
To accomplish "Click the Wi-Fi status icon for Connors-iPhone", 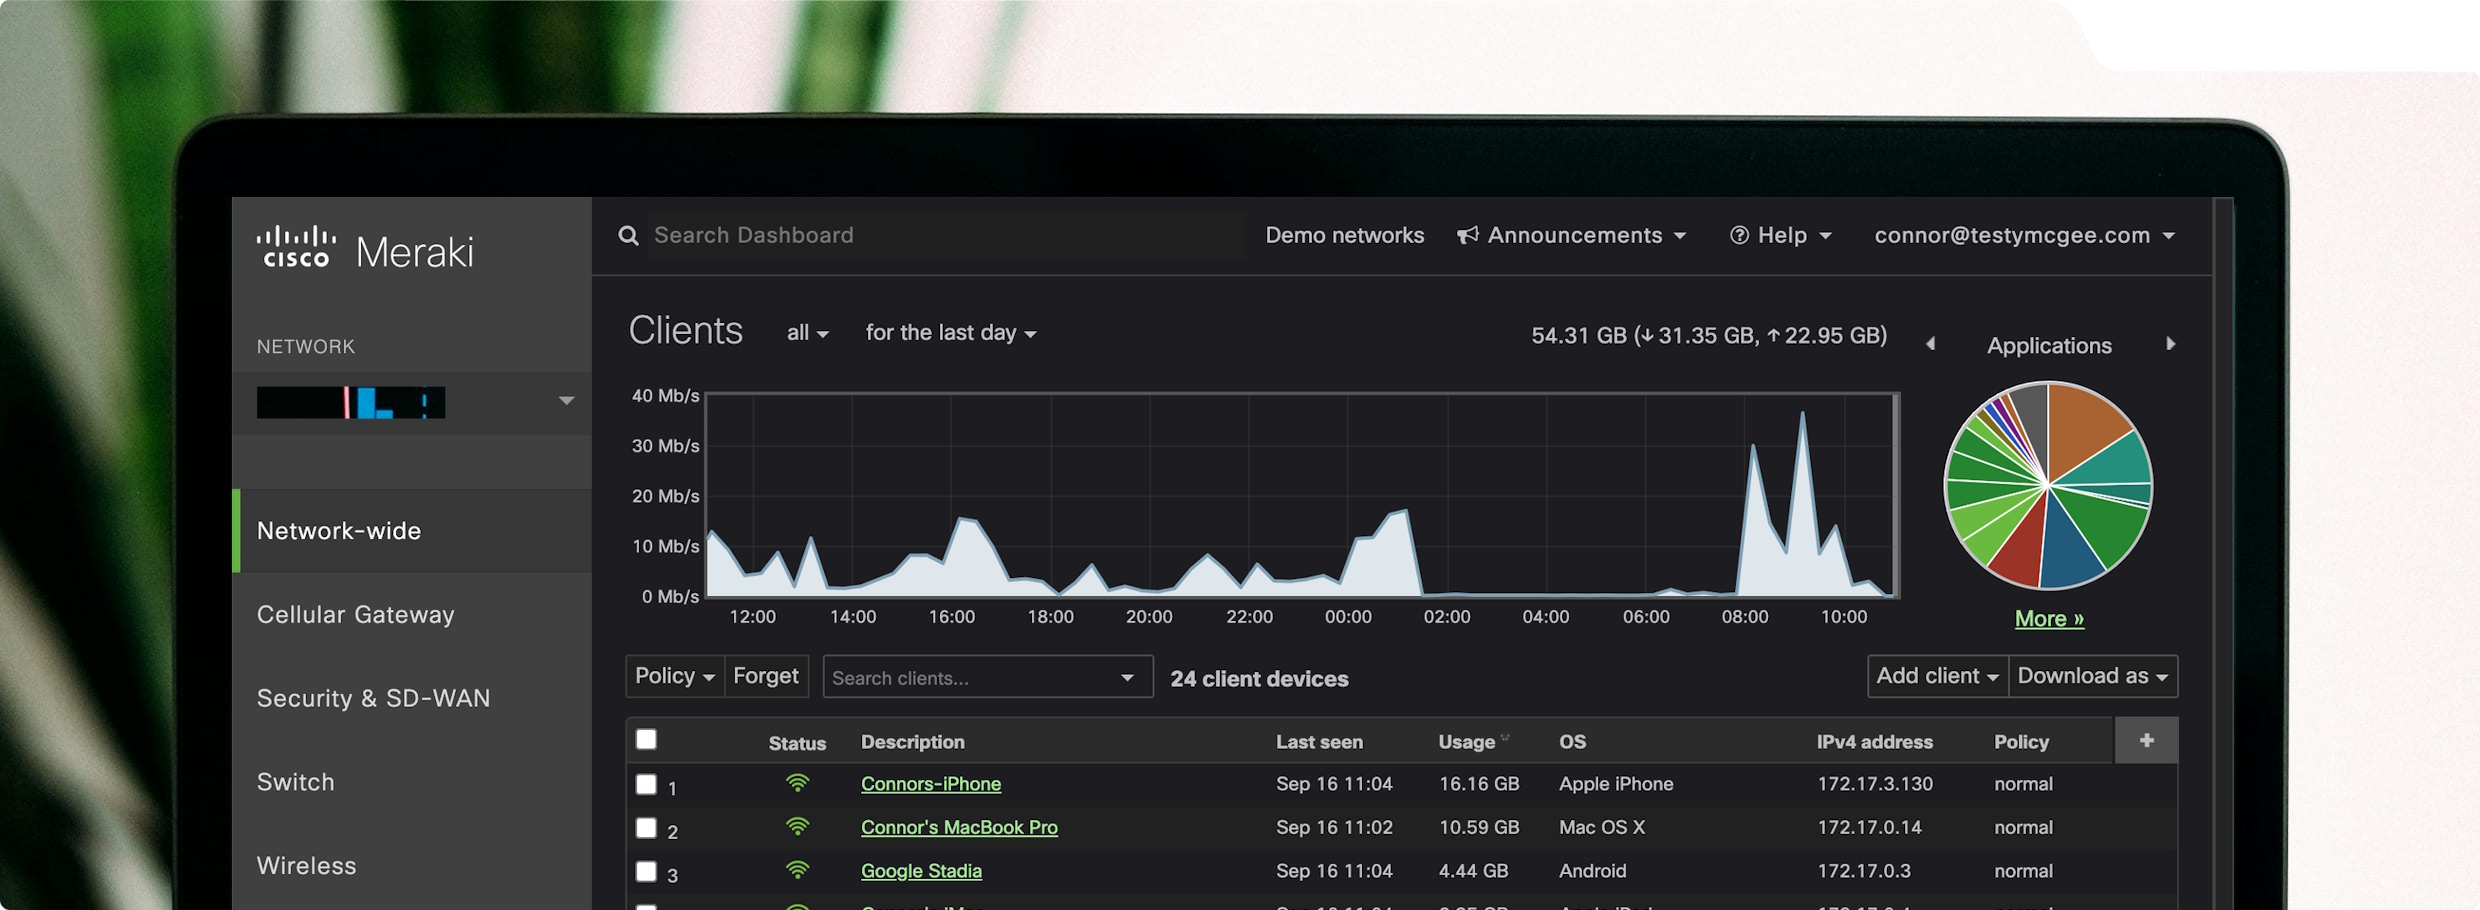I will point(797,783).
